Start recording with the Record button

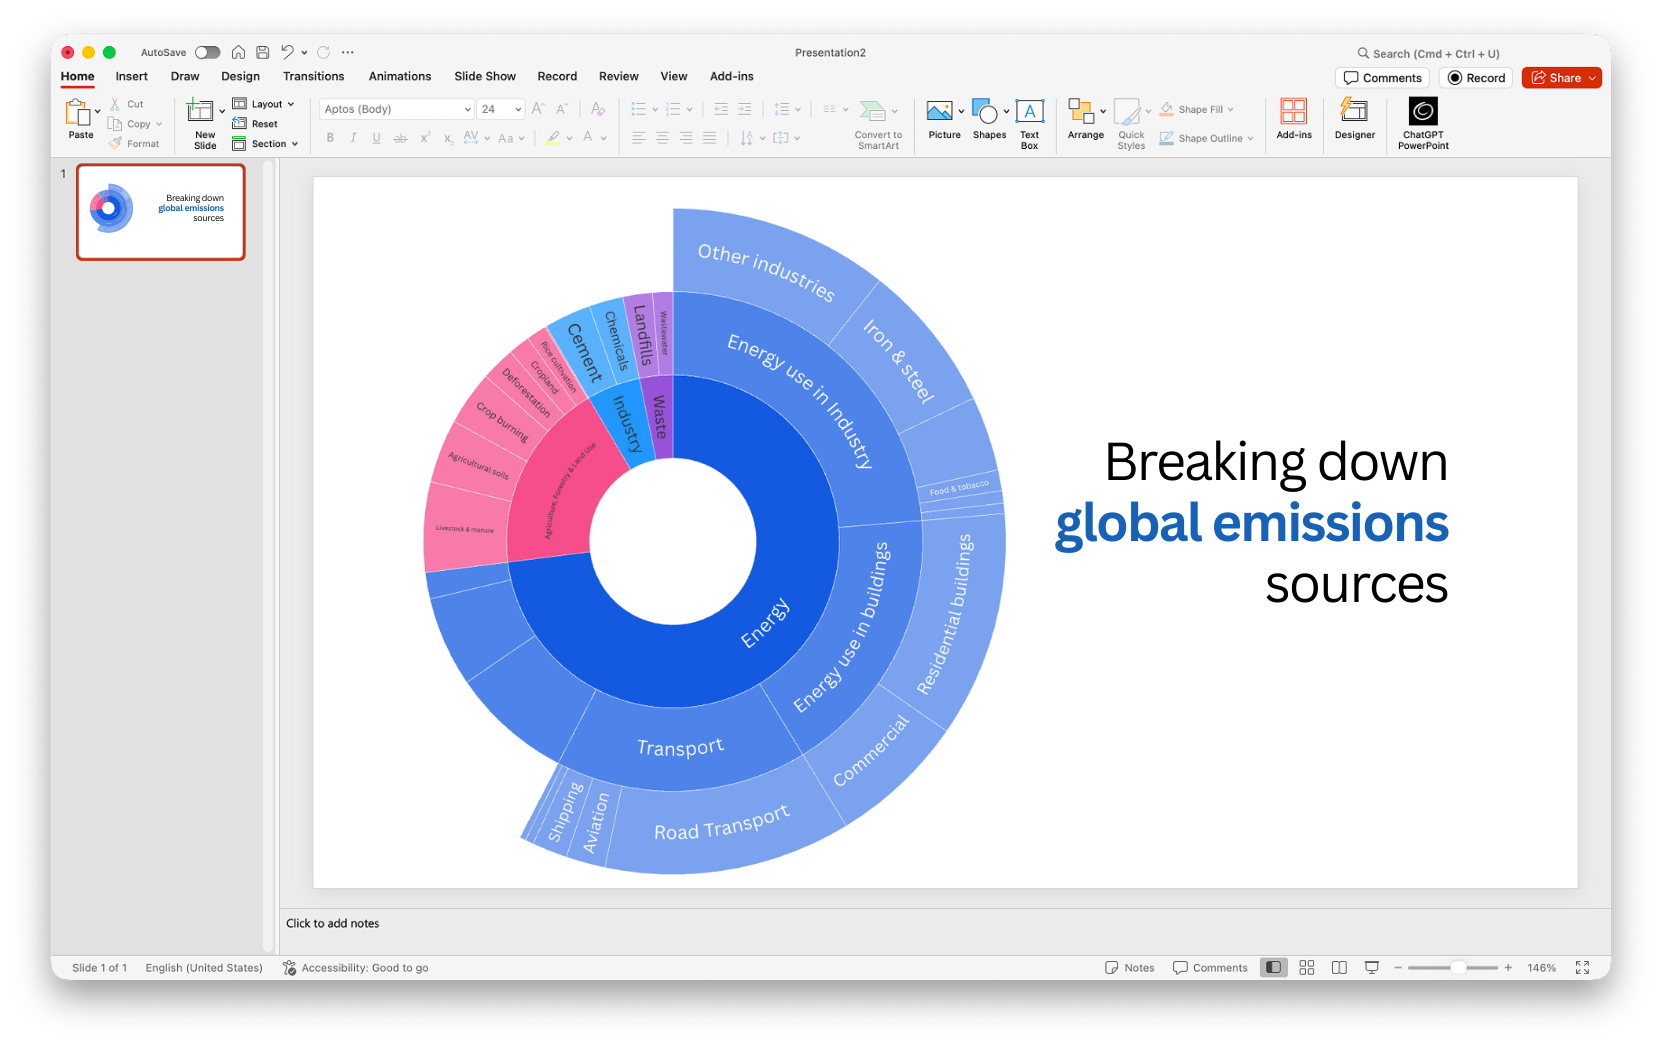click(1475, 77)
